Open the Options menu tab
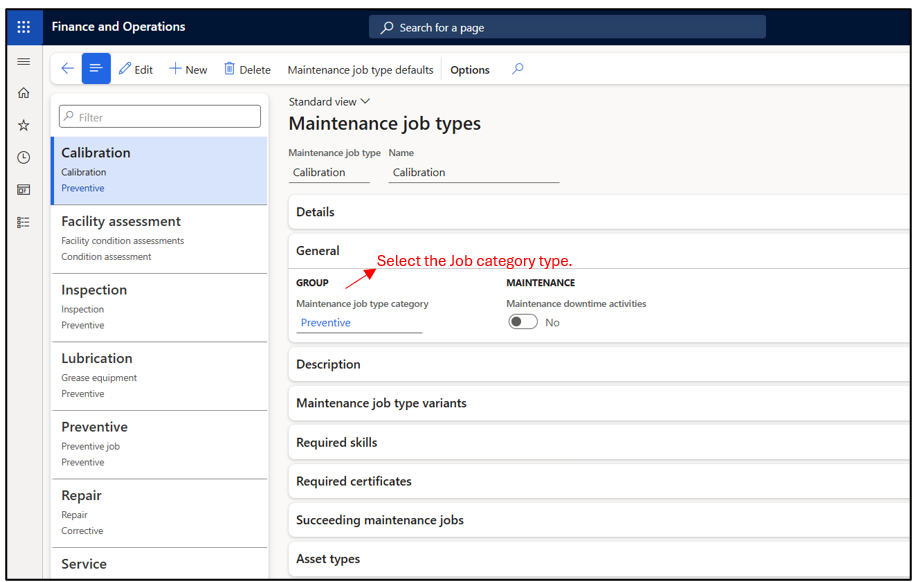 pyautogui.click(x=470, y=70)
